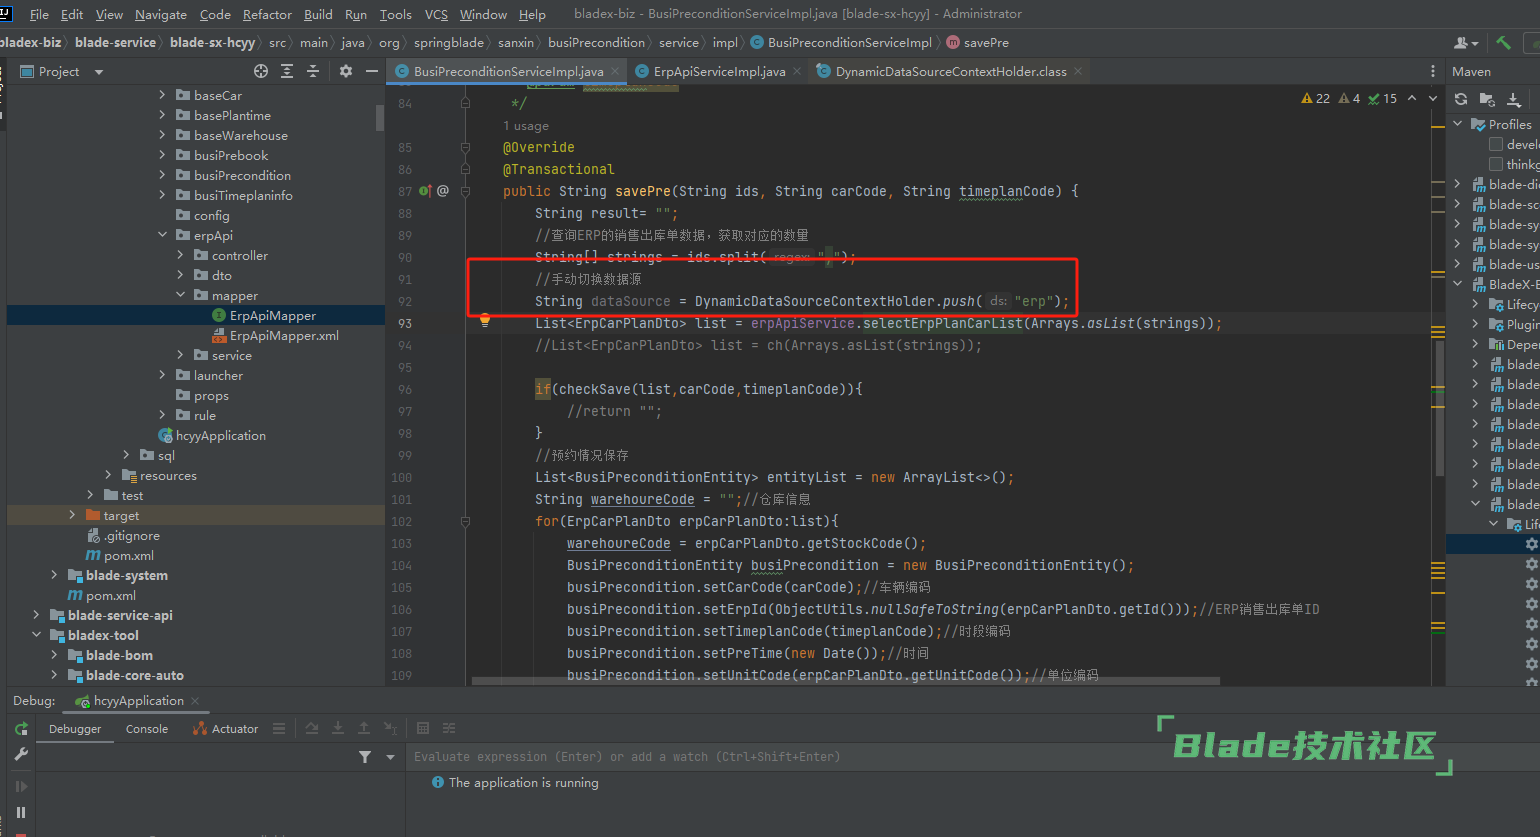Collapse the bladex-tool module

point(36,635)
